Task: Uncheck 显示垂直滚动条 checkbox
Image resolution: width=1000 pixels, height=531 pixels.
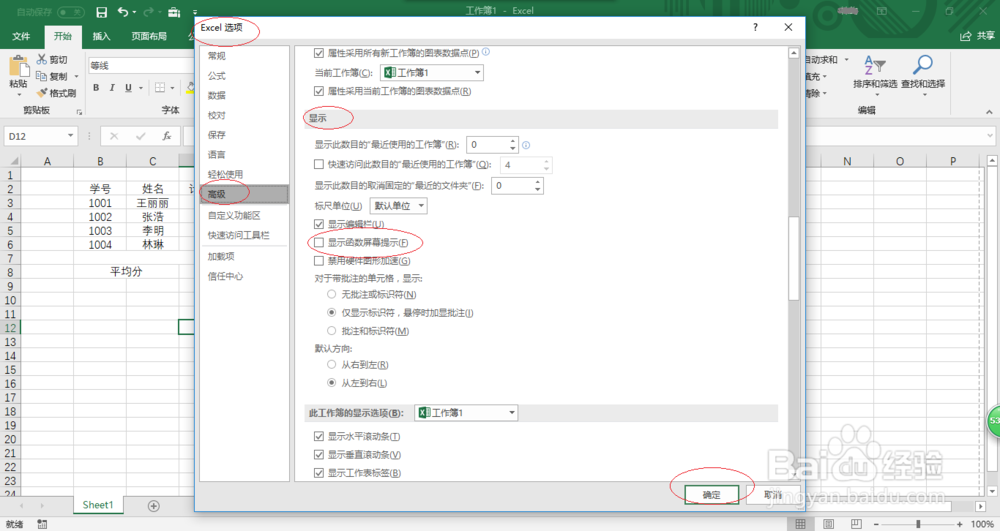Action: point(319,455)
